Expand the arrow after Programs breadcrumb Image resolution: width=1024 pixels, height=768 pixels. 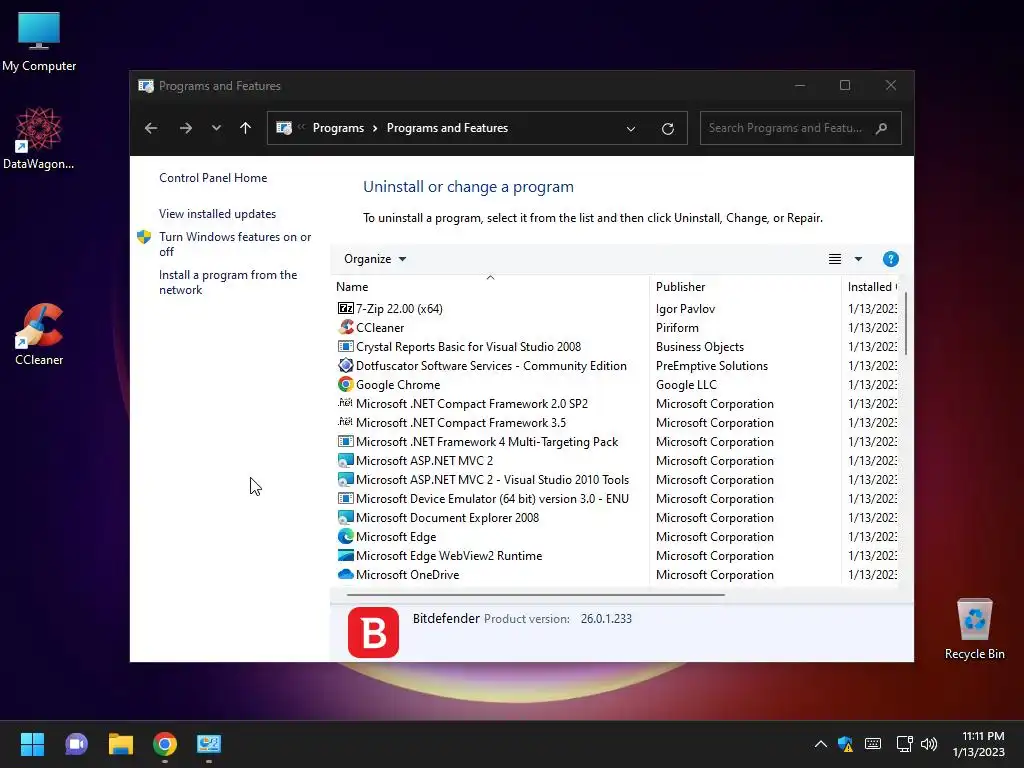point(375,128)
